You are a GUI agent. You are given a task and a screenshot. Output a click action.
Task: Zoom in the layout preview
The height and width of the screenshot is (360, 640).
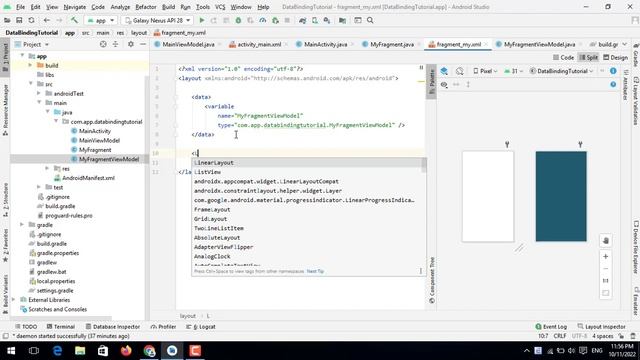tap(606, 256)
